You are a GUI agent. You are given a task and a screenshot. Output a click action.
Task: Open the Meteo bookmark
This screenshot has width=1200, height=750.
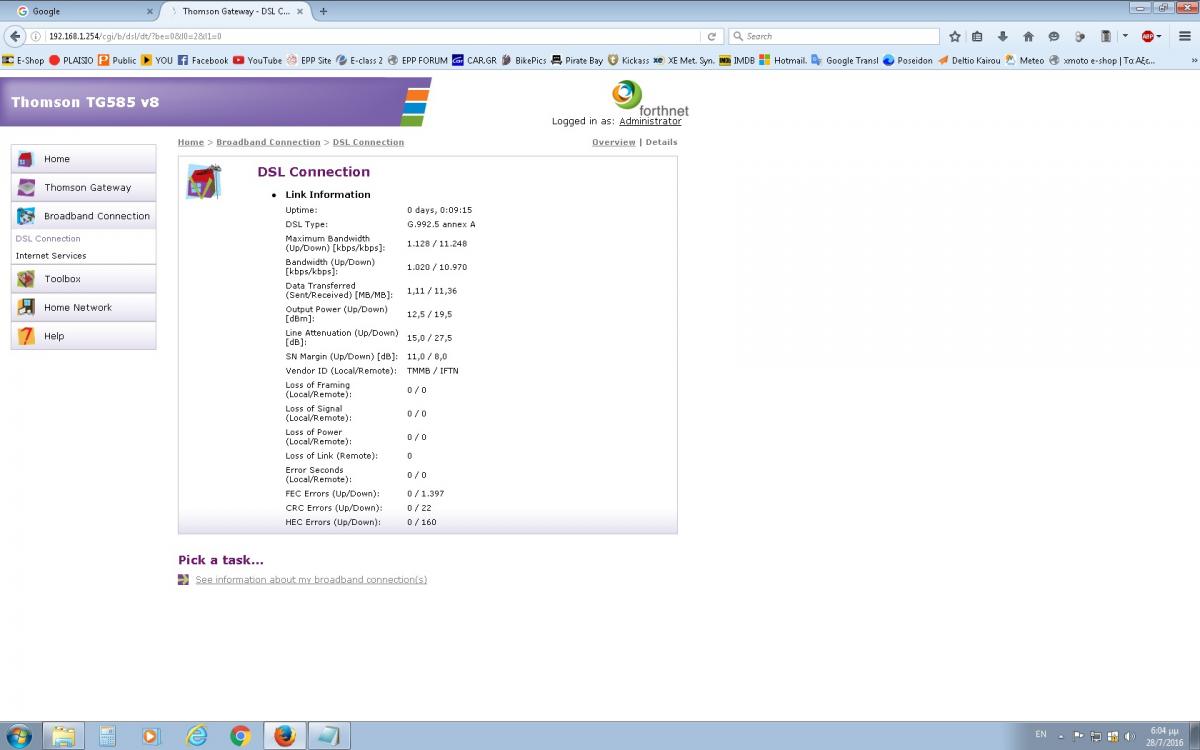(1025, 60)
